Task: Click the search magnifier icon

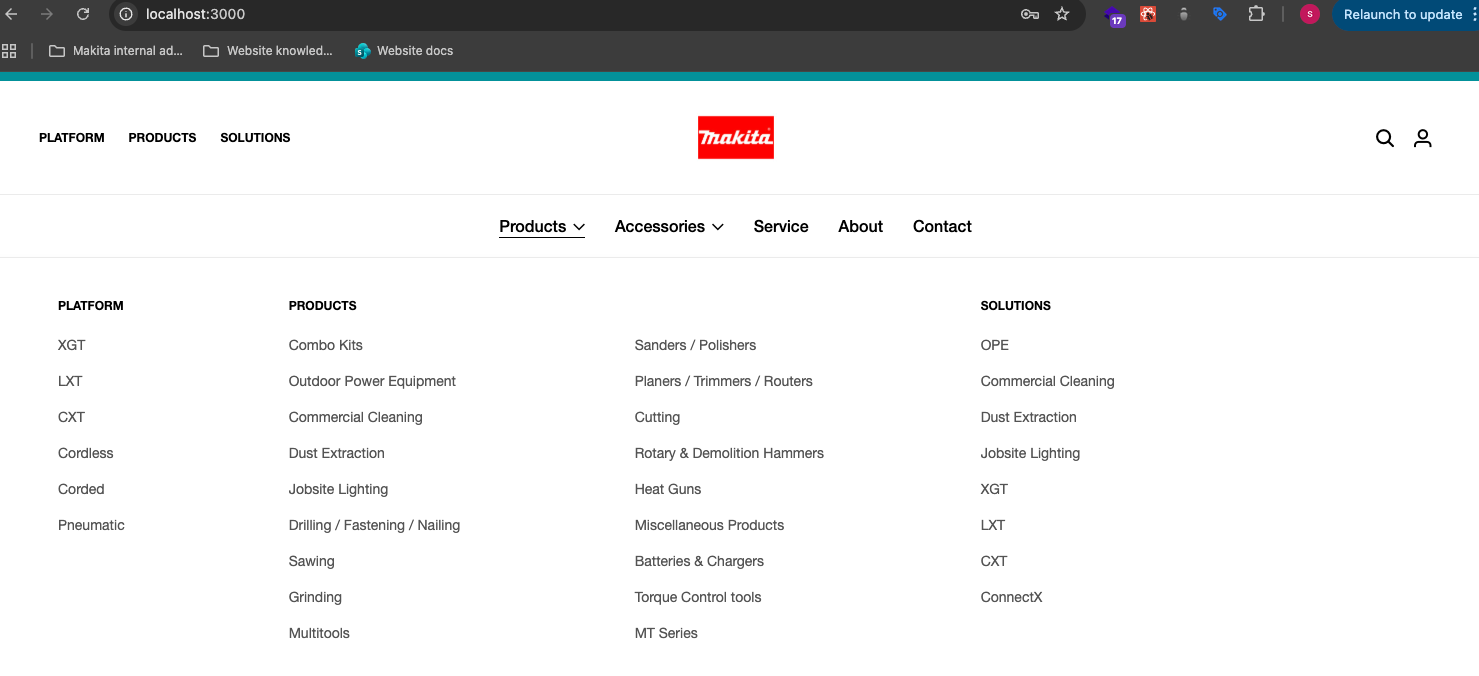Action: pyautogui.click(x=1385, y=138)
